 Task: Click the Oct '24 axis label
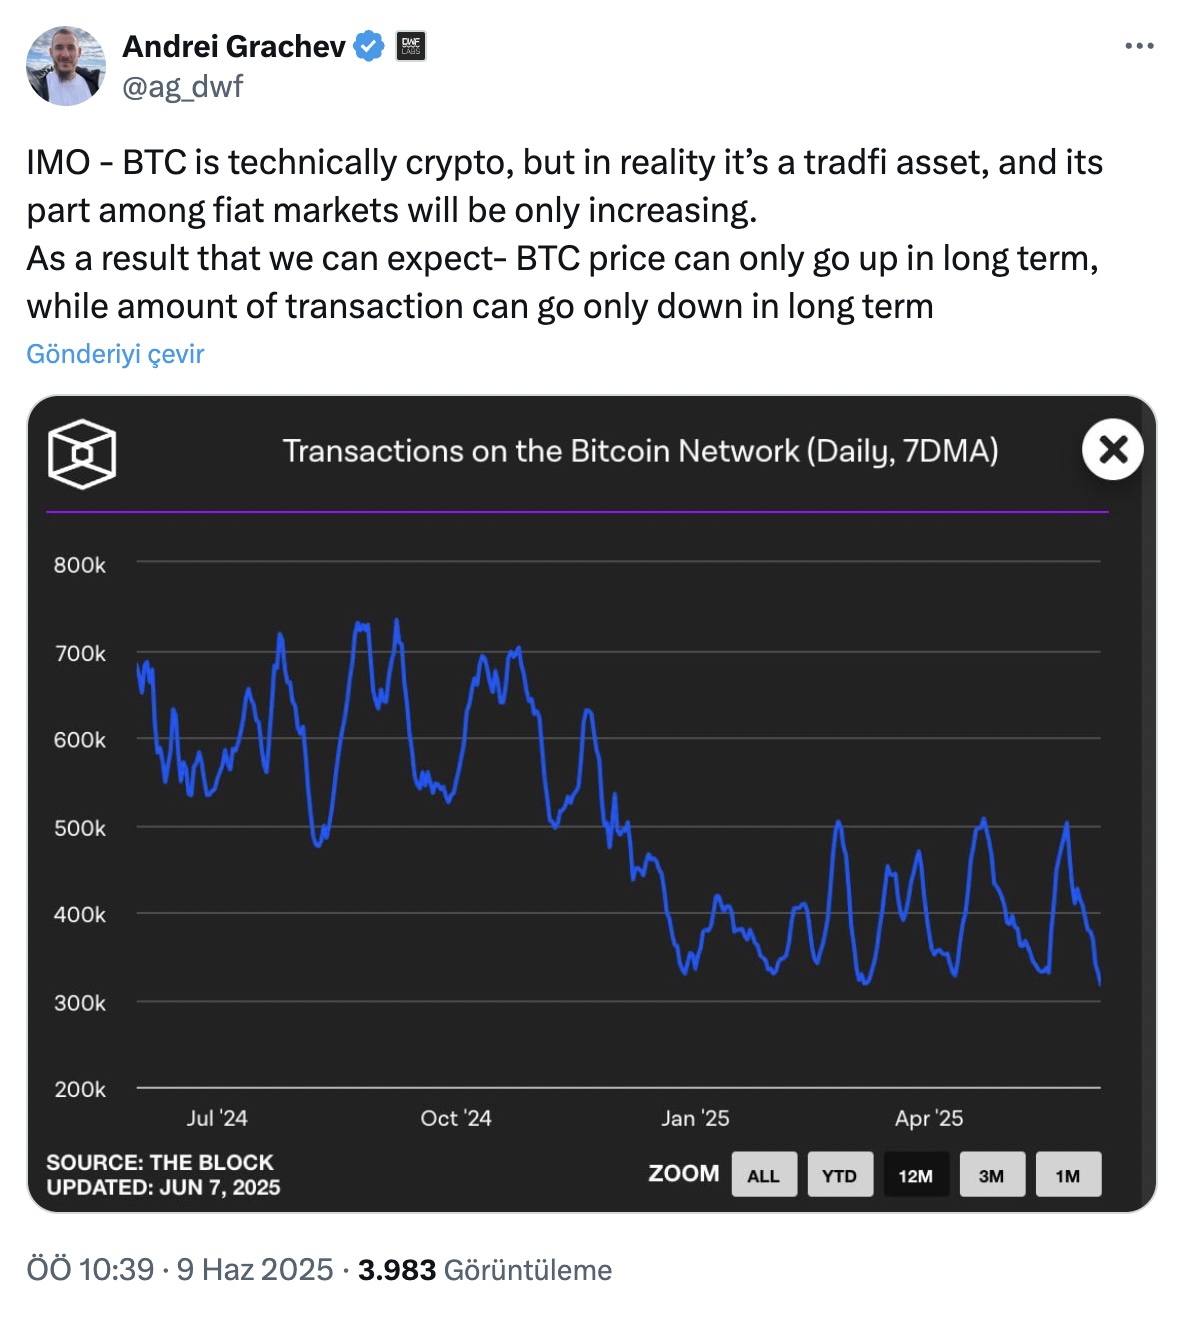[x=456, y=1118]
